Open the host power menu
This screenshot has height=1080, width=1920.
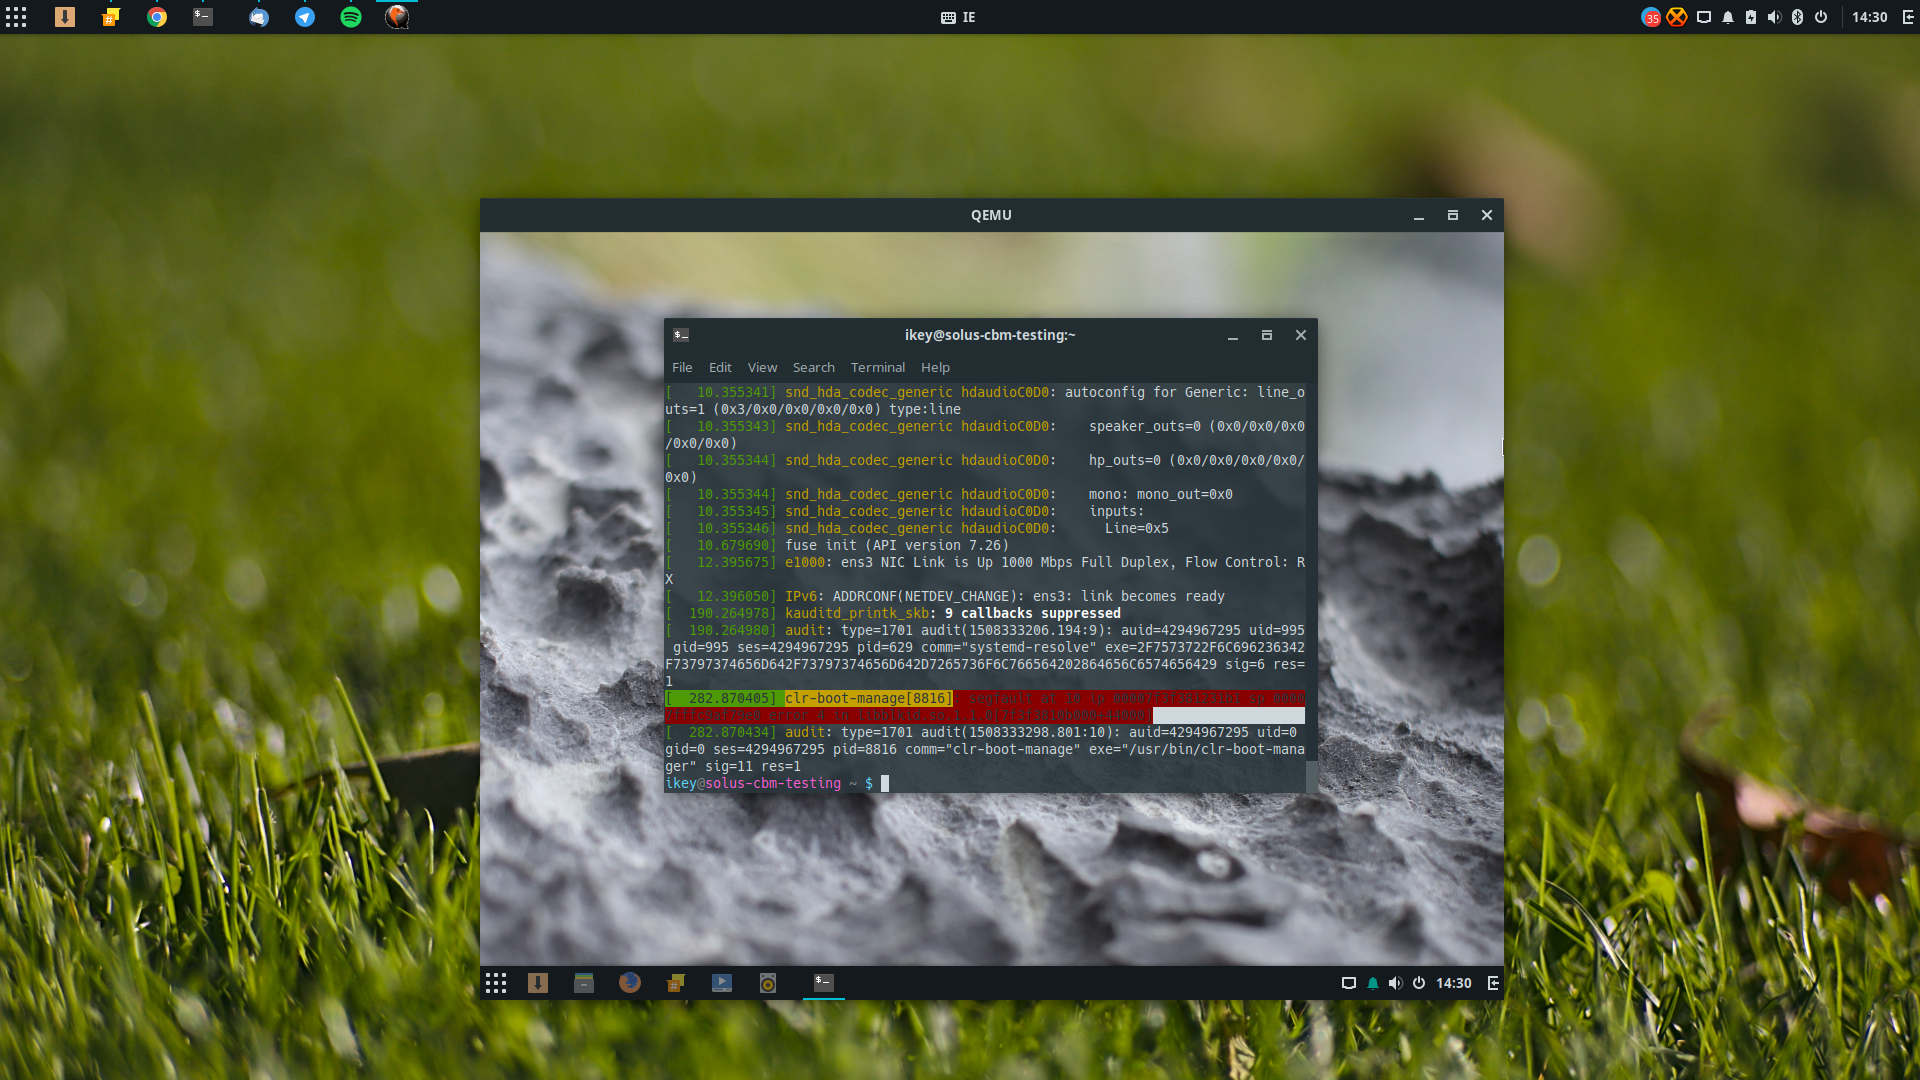pyautogui.click(x=1821, y=17)
